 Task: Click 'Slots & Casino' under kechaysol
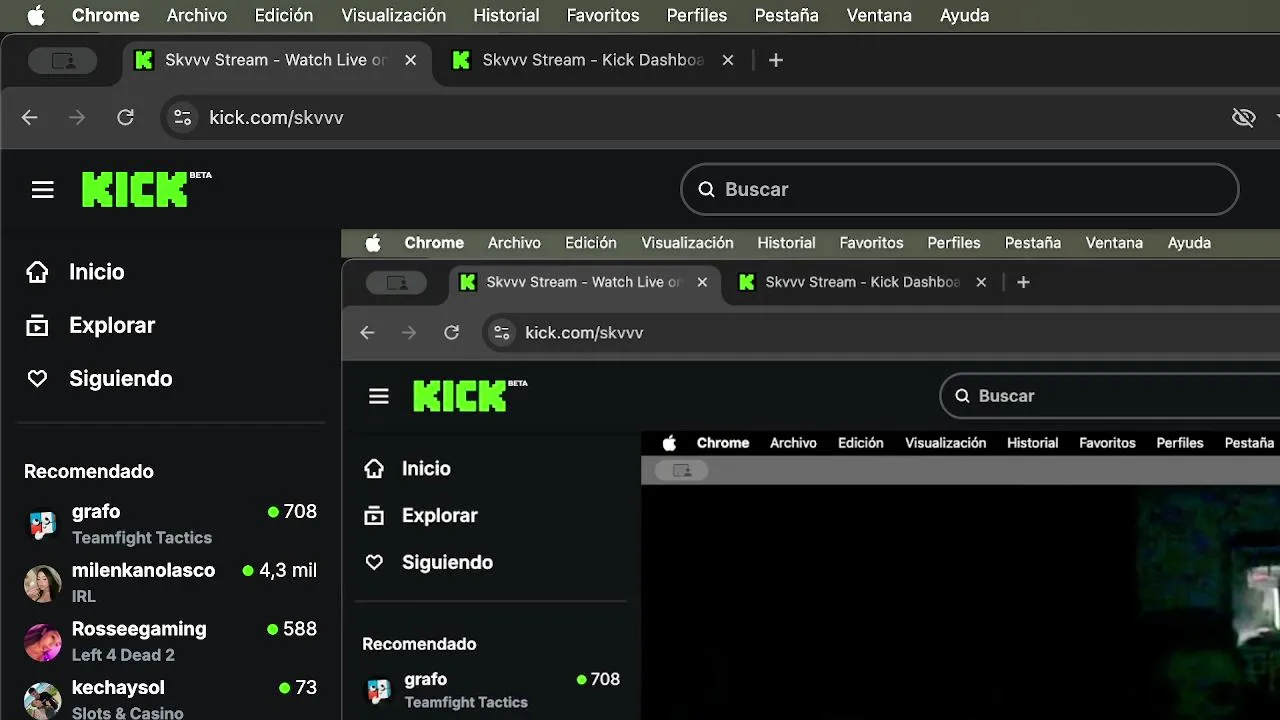[x=128, y=713]
